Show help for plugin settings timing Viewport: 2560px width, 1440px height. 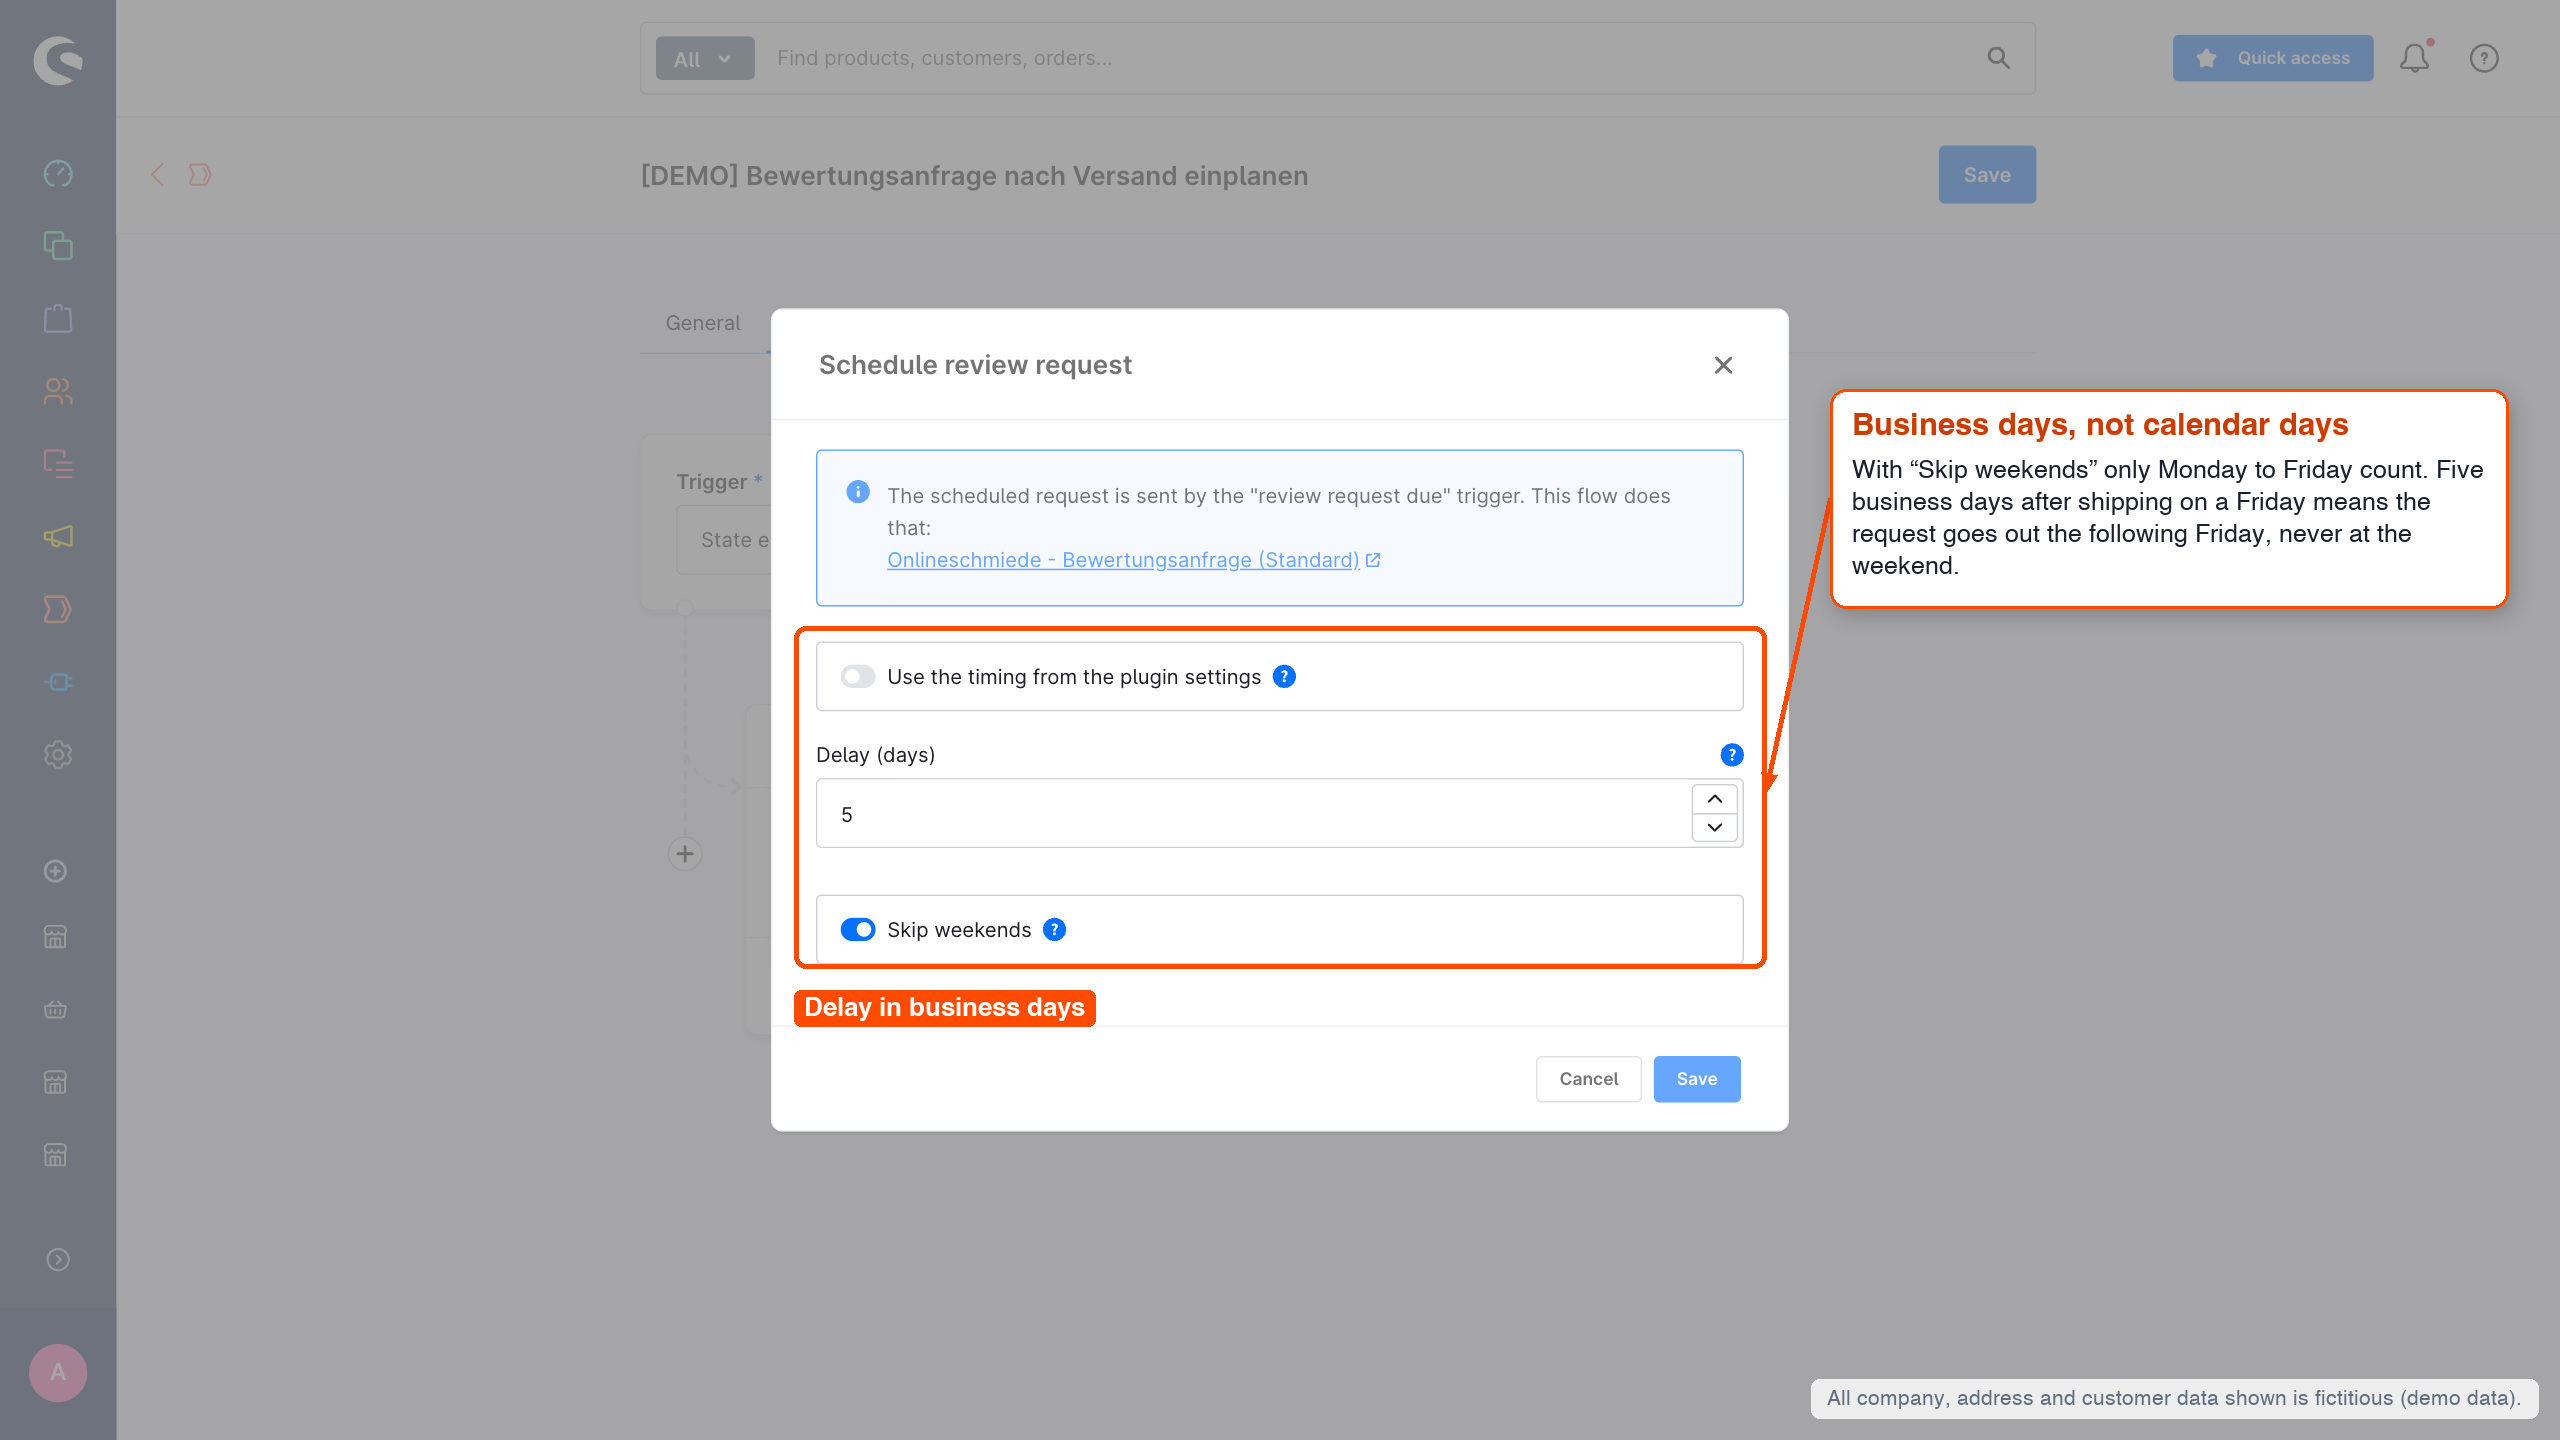click(x=1284, y=677)
